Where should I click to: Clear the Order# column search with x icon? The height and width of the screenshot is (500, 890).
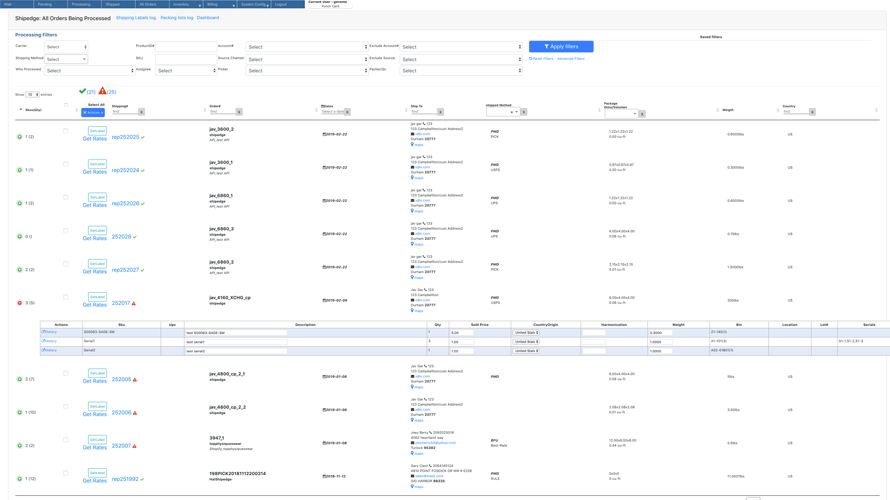tap(239, 112)
